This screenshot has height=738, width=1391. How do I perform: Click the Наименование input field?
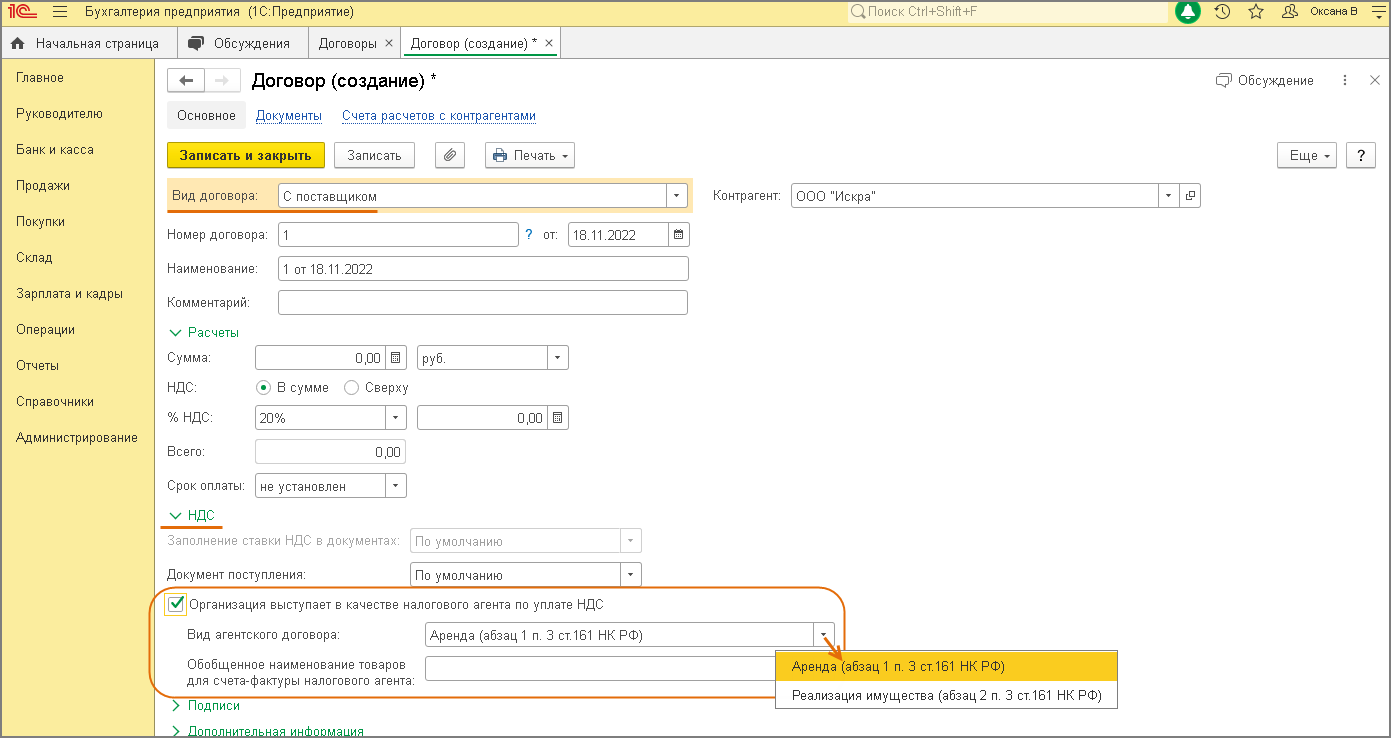[483, 269]
